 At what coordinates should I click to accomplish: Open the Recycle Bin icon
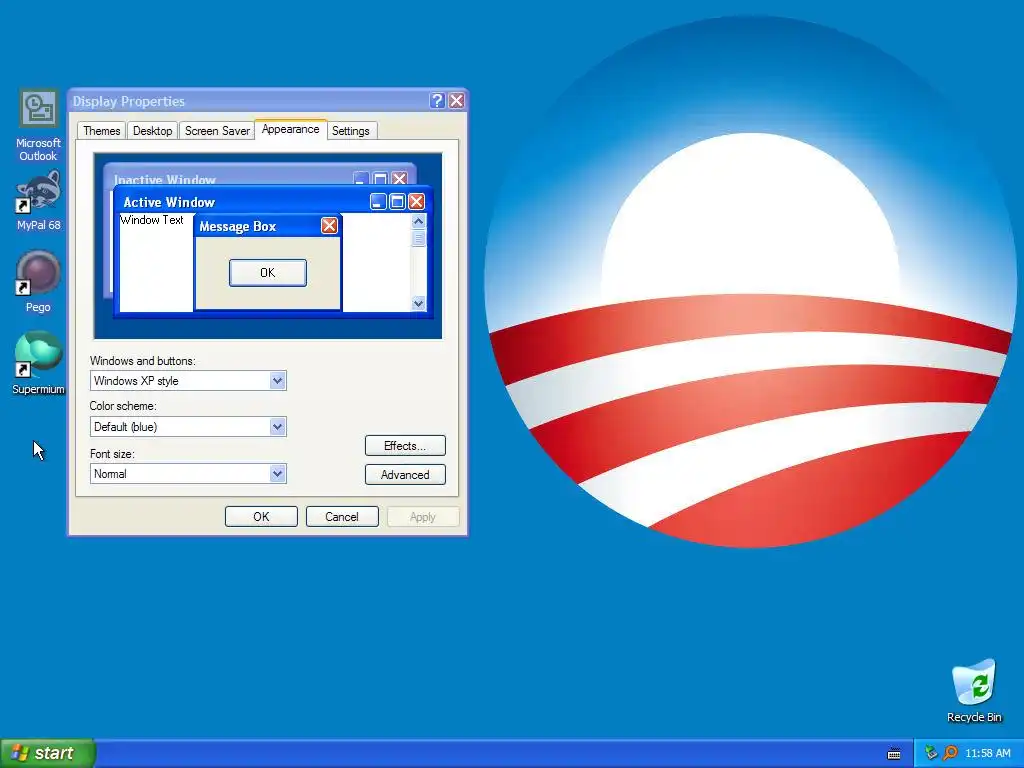click(974, 691)
